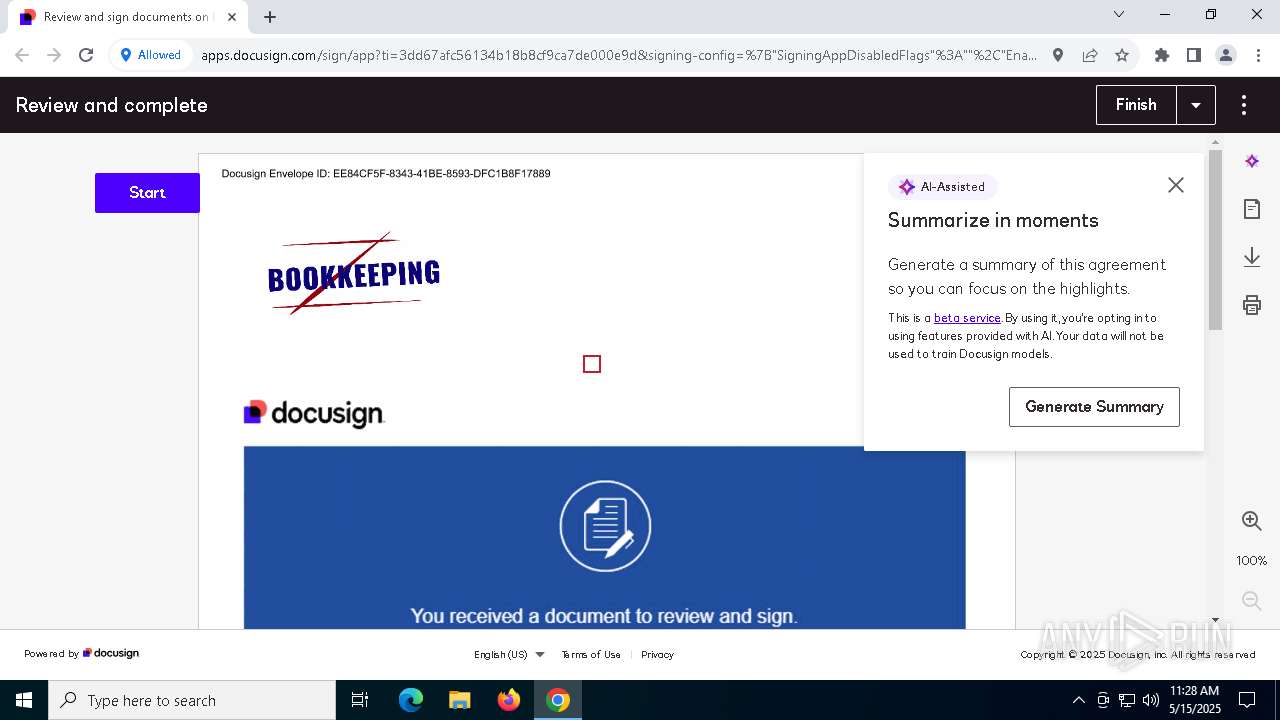Open the Privacy footer link
1280x720 pixels.
click(657, 655)
